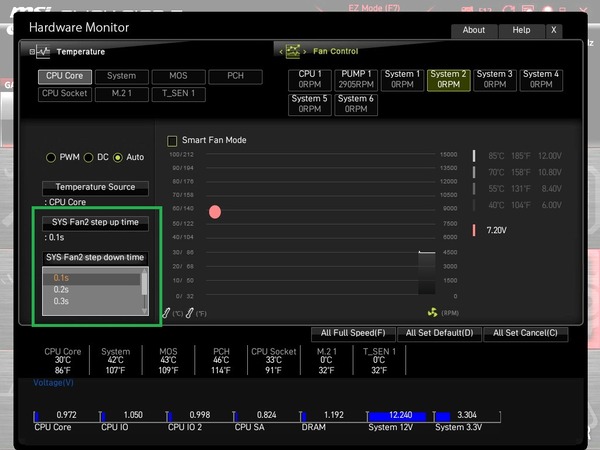This screenshot has height=450, width=600.
Task: Open SYS Fan2 step down time dropdown
Action: click(x=95, y=258)
